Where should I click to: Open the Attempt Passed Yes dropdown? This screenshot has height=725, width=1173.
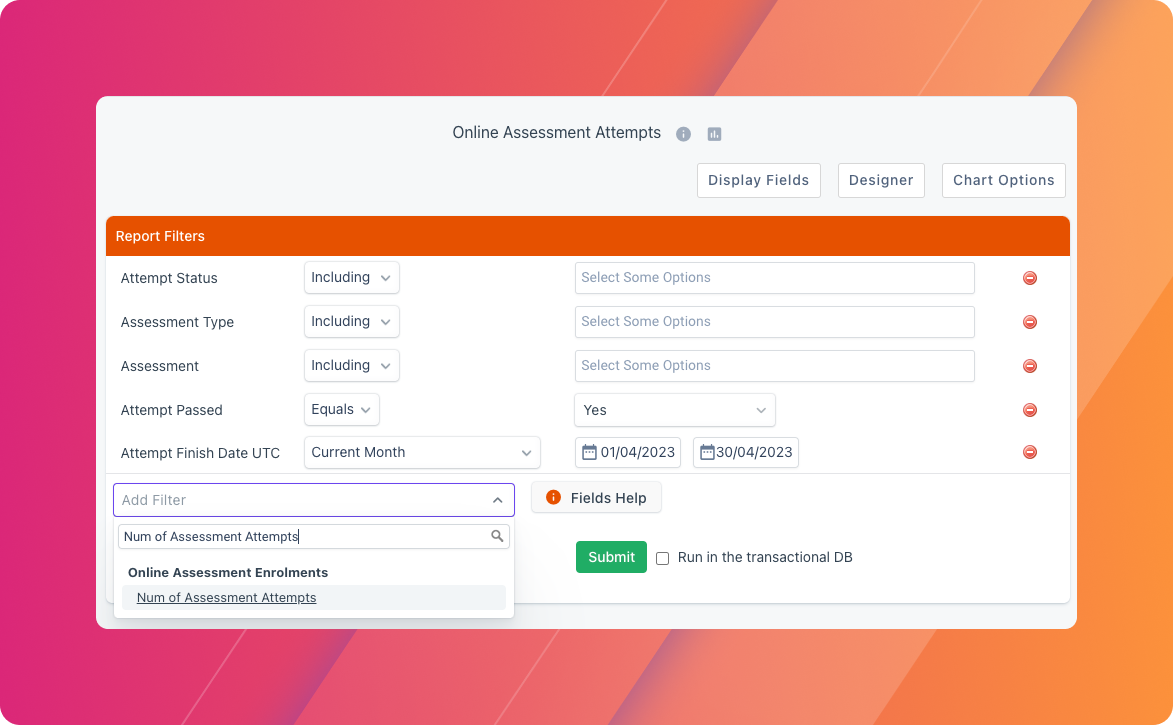[674, 410]
